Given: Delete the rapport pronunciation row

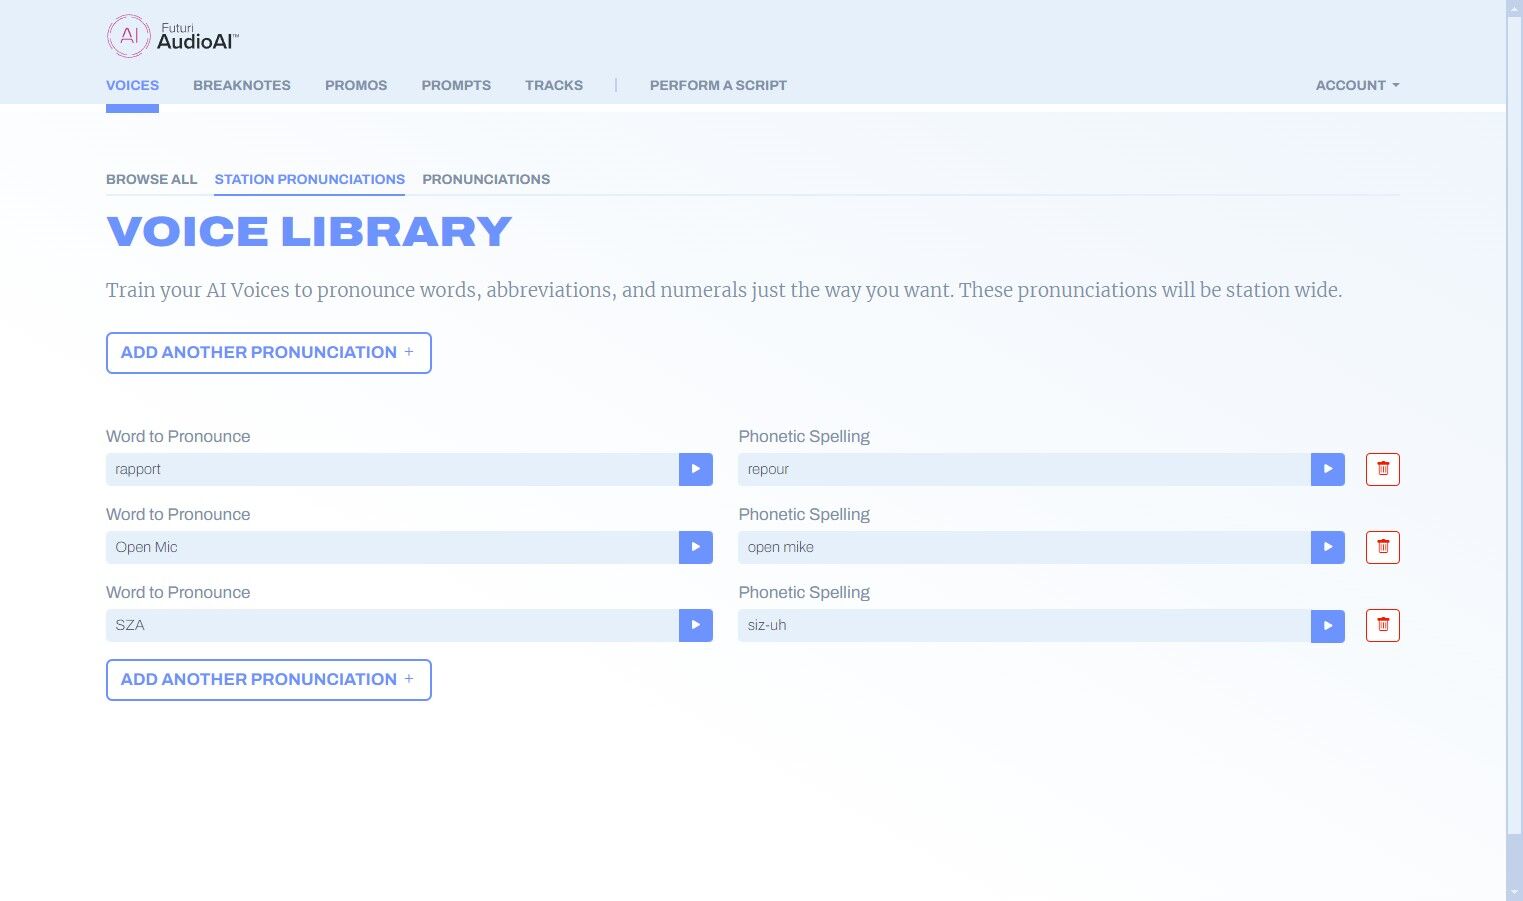Looking at the screenshot, I should [x=1382, y=469].
